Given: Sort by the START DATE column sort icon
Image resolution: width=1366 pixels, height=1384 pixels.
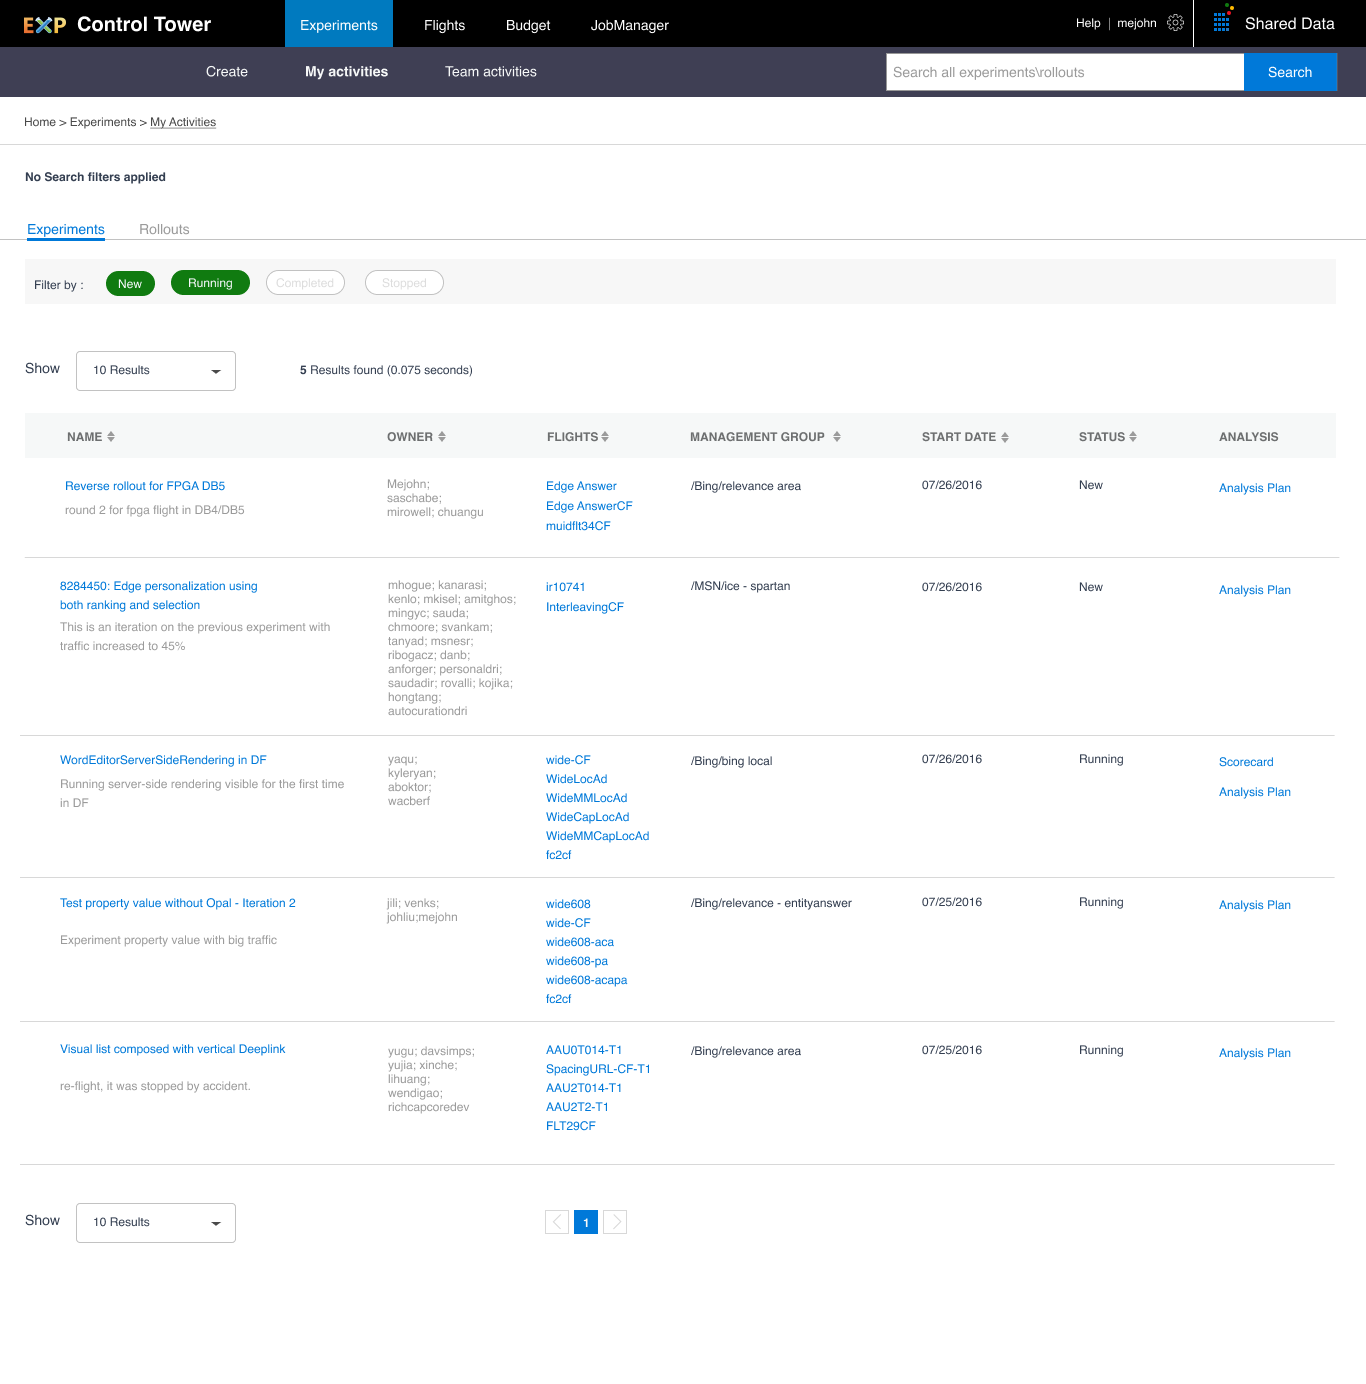Looking at the screenshot, I should click(1006, 436).
